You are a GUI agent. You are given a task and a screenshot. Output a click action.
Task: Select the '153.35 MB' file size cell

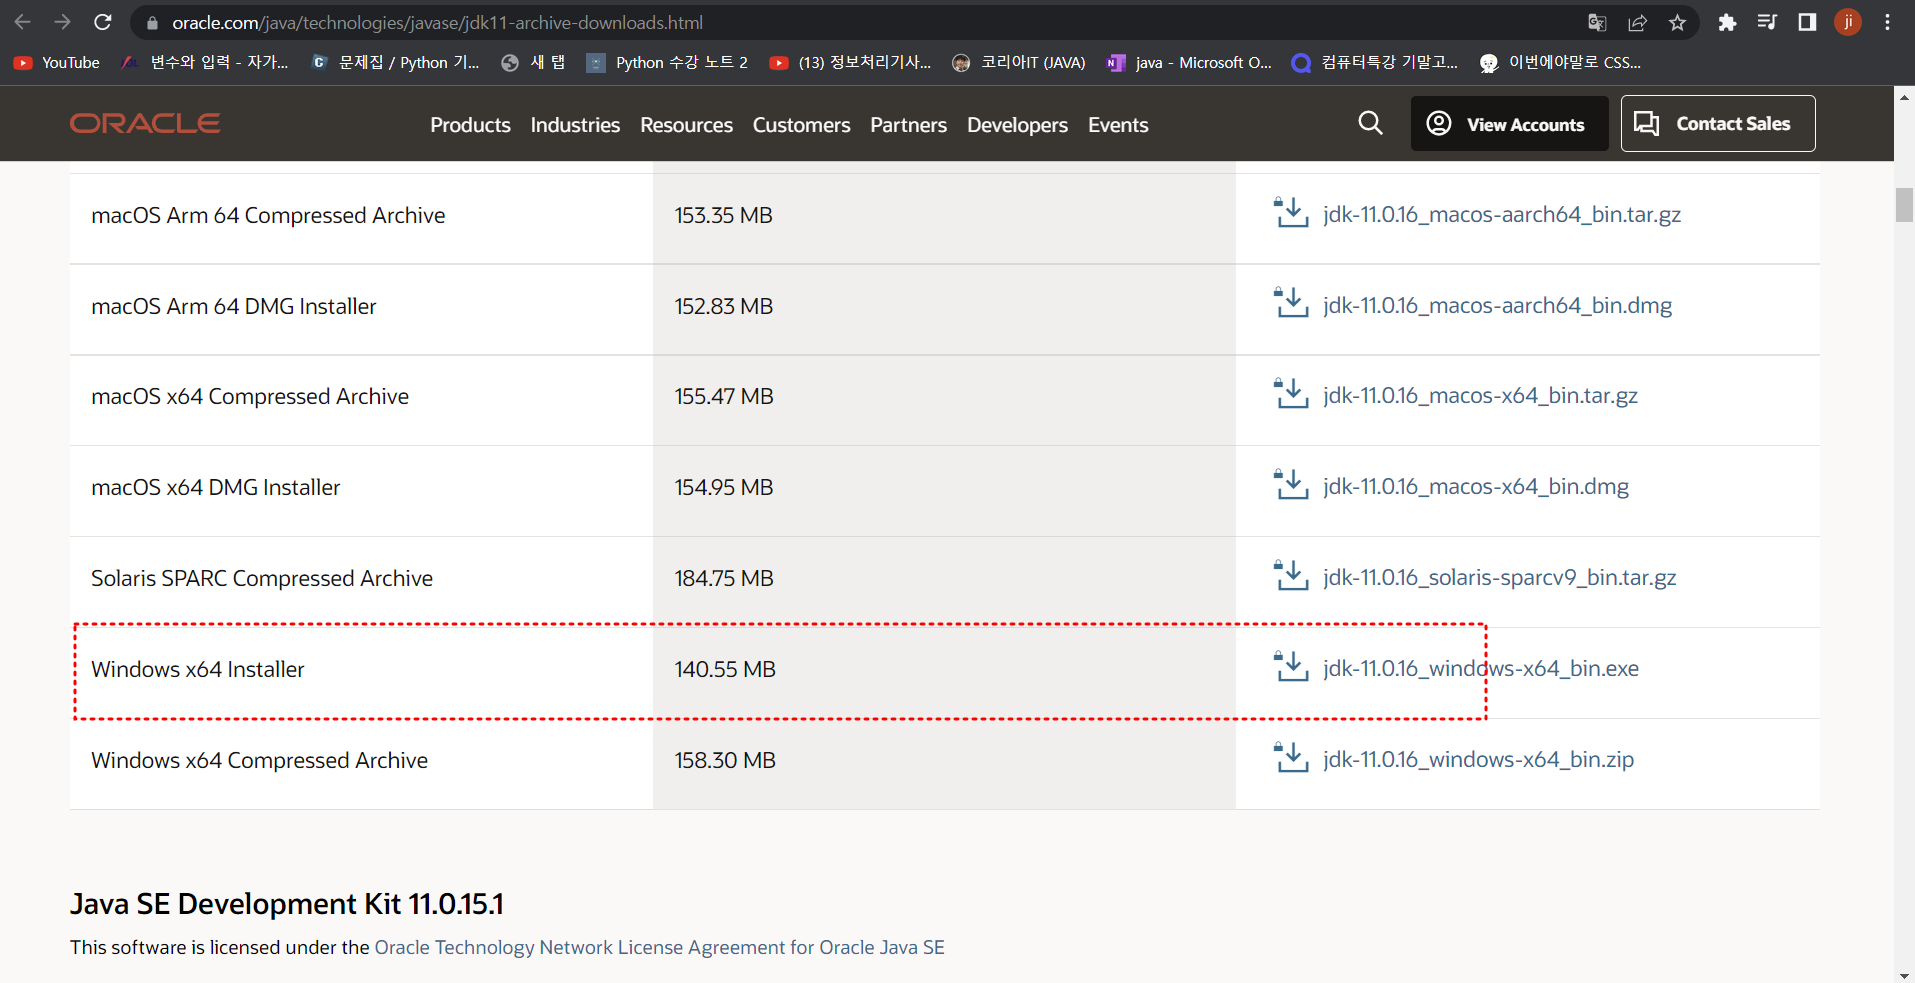pos(724,215)
